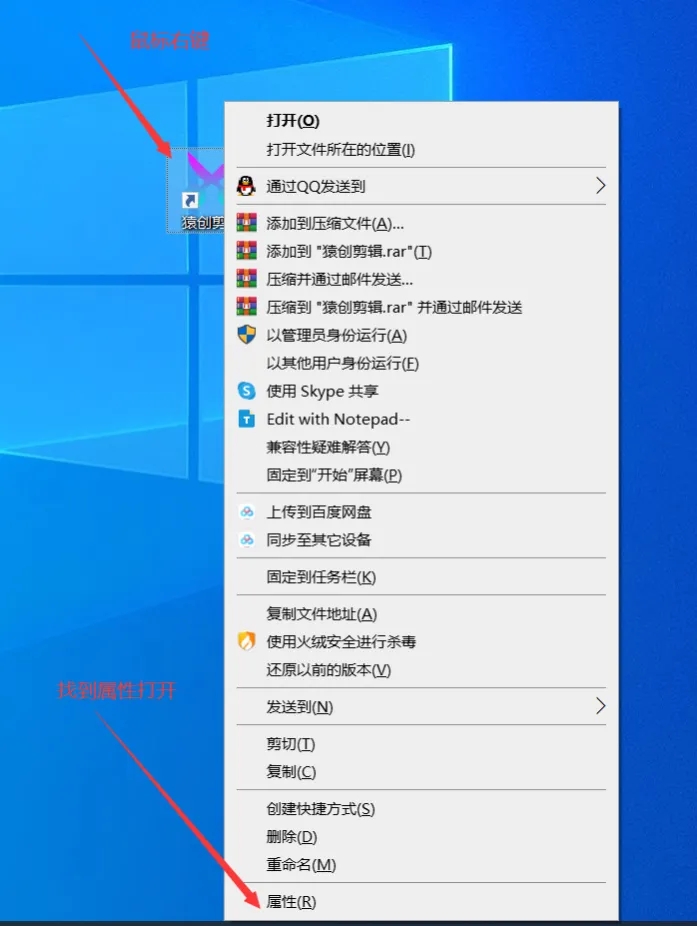
Task: Click Huorong security icon beside 使用火绒安全进行杀毒
Action: click(x=246, y=641)
